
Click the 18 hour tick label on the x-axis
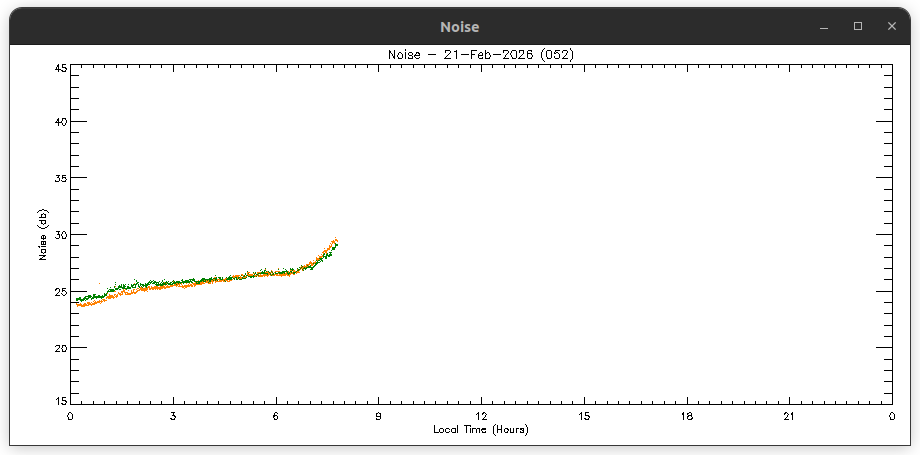686,415
